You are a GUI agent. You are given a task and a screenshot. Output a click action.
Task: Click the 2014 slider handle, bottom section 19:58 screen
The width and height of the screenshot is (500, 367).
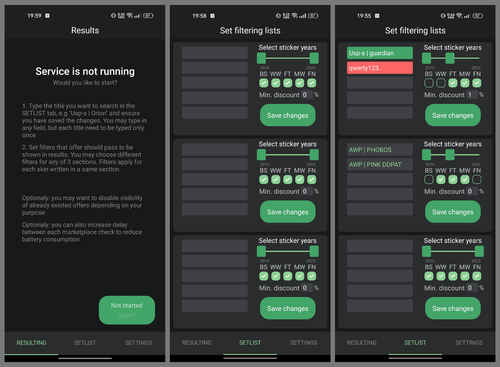[261, 251]
